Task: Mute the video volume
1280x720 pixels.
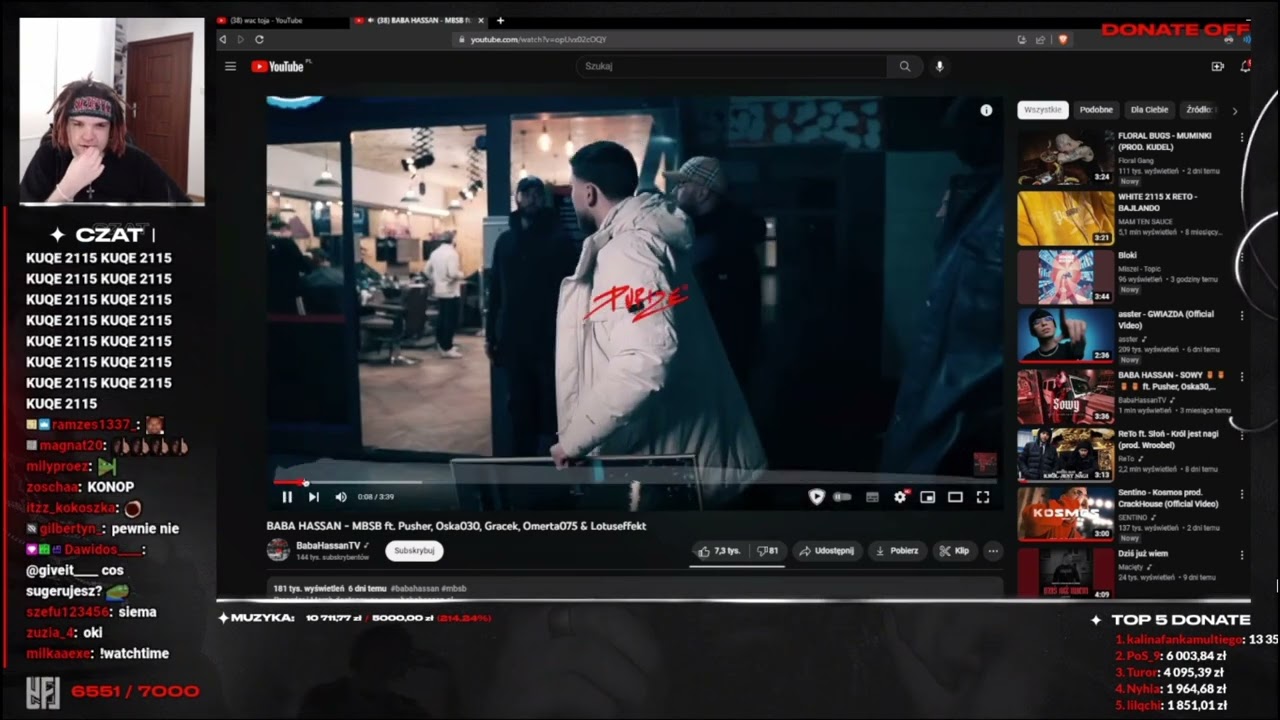Action: pyautogui.click(x=341, y=497)
